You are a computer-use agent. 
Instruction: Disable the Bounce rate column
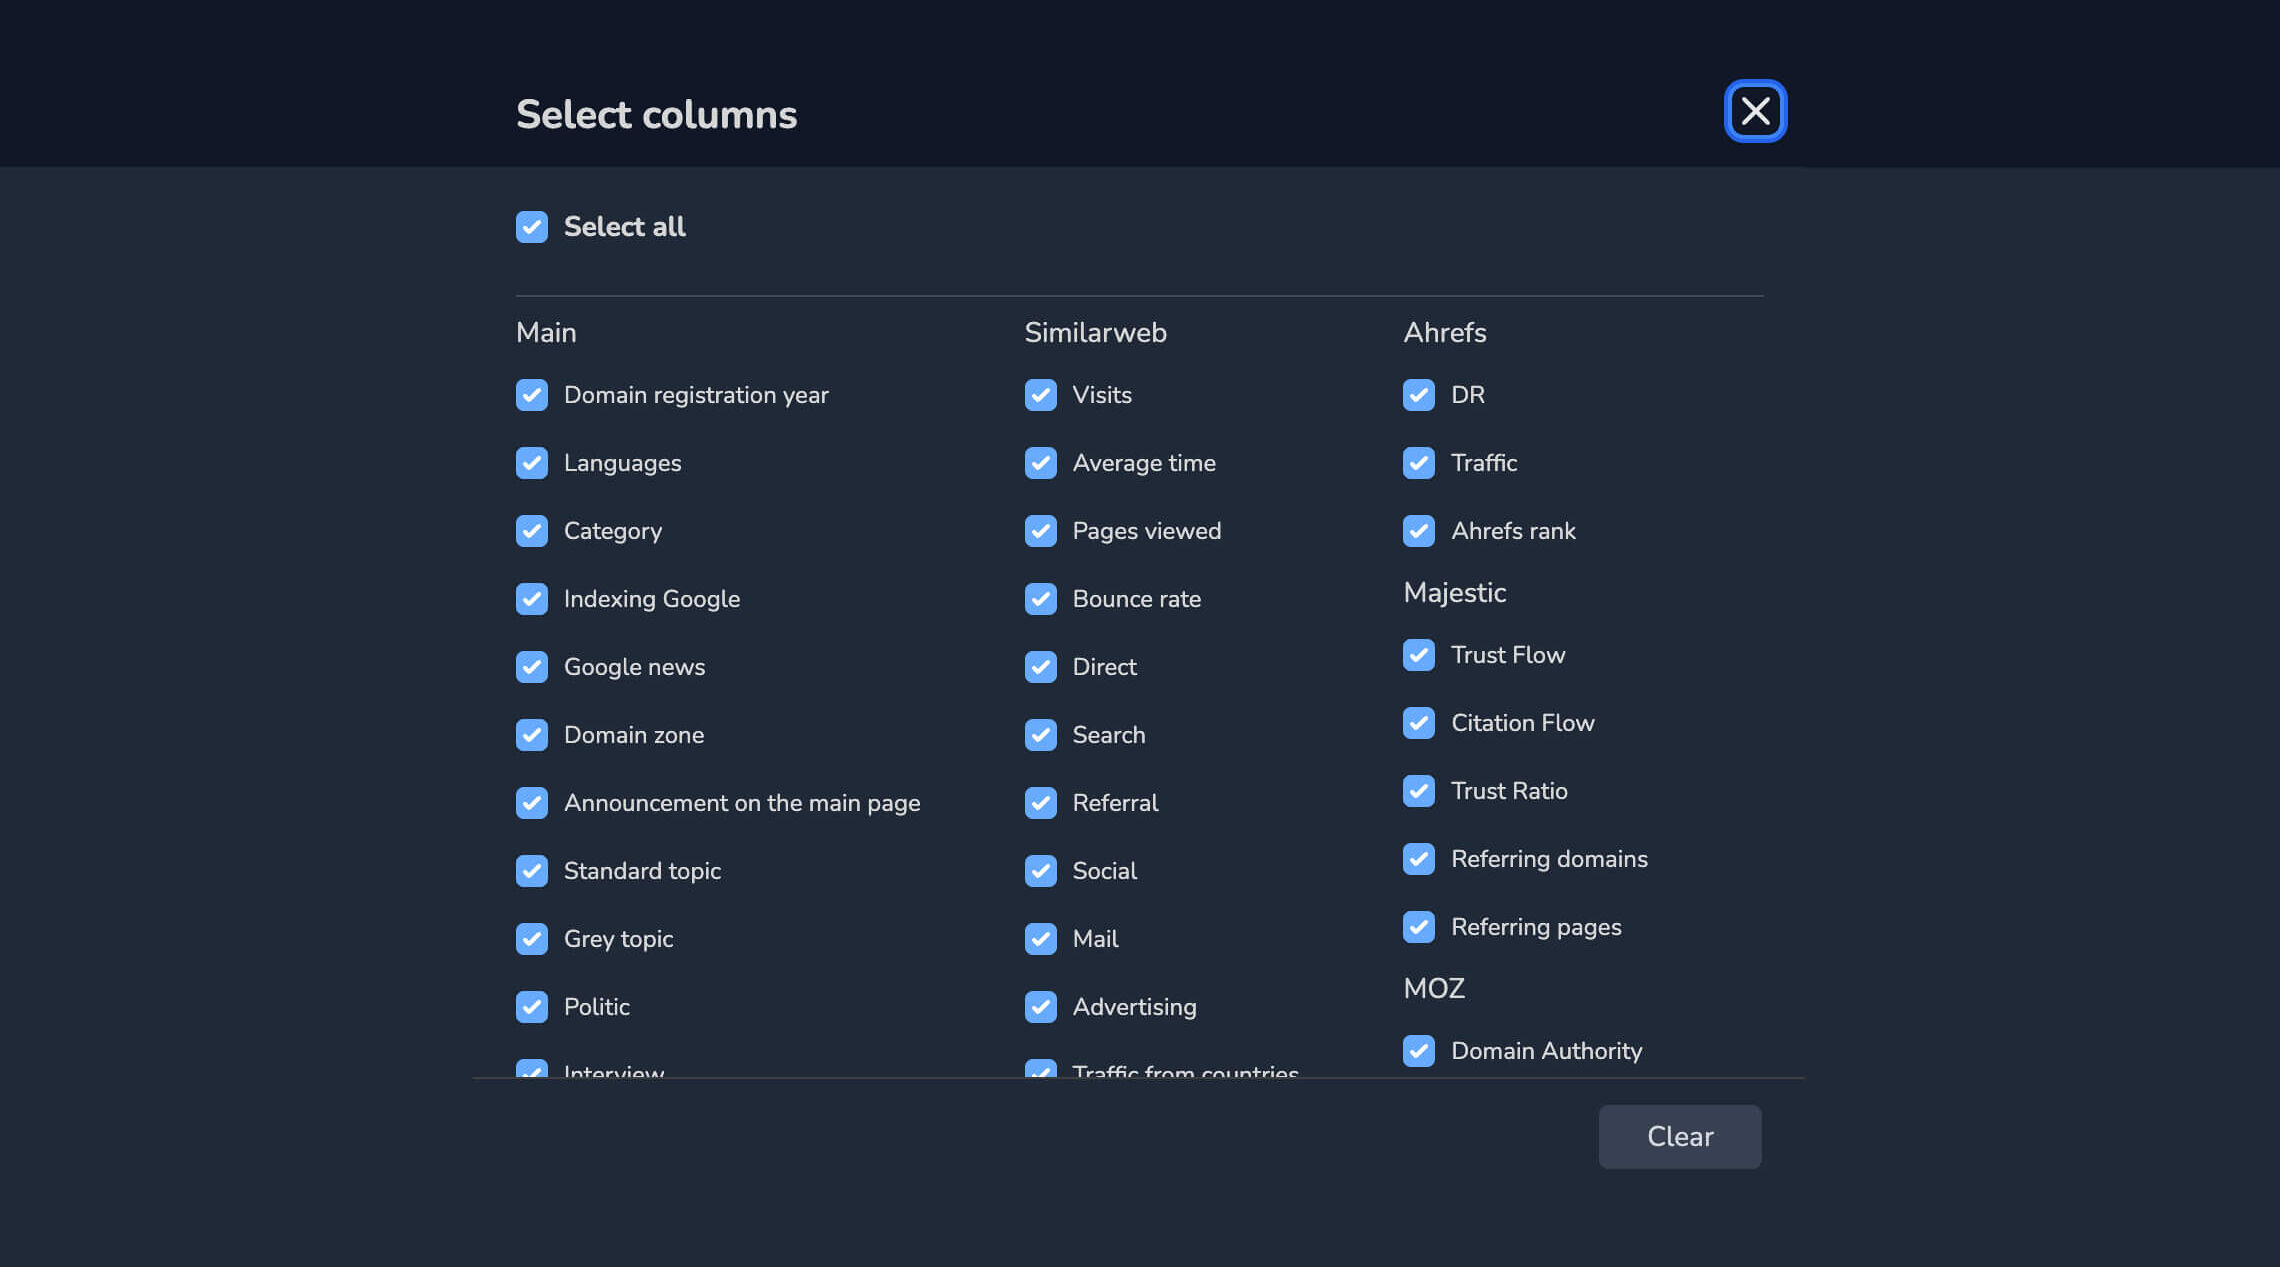(1040, 599)
